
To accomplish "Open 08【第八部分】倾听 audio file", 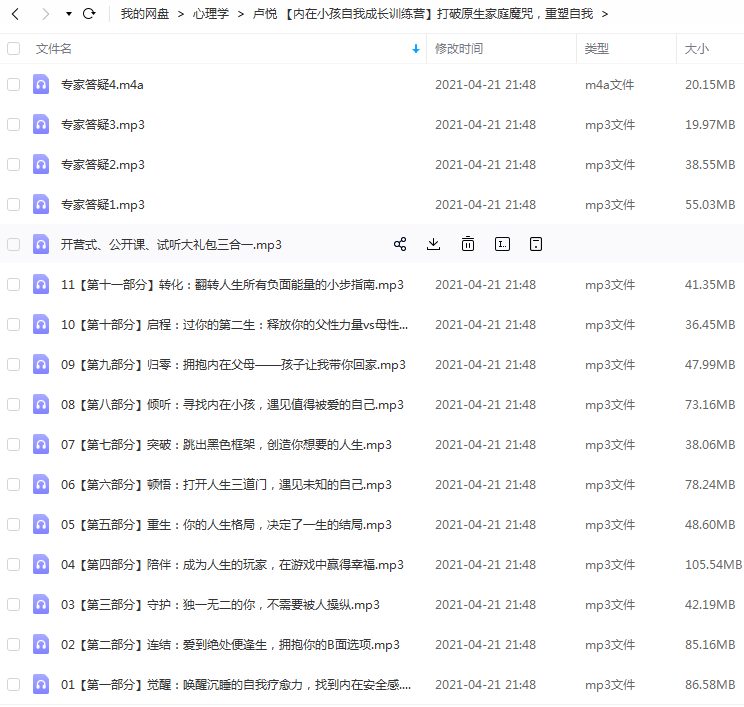I will [232, 405].
